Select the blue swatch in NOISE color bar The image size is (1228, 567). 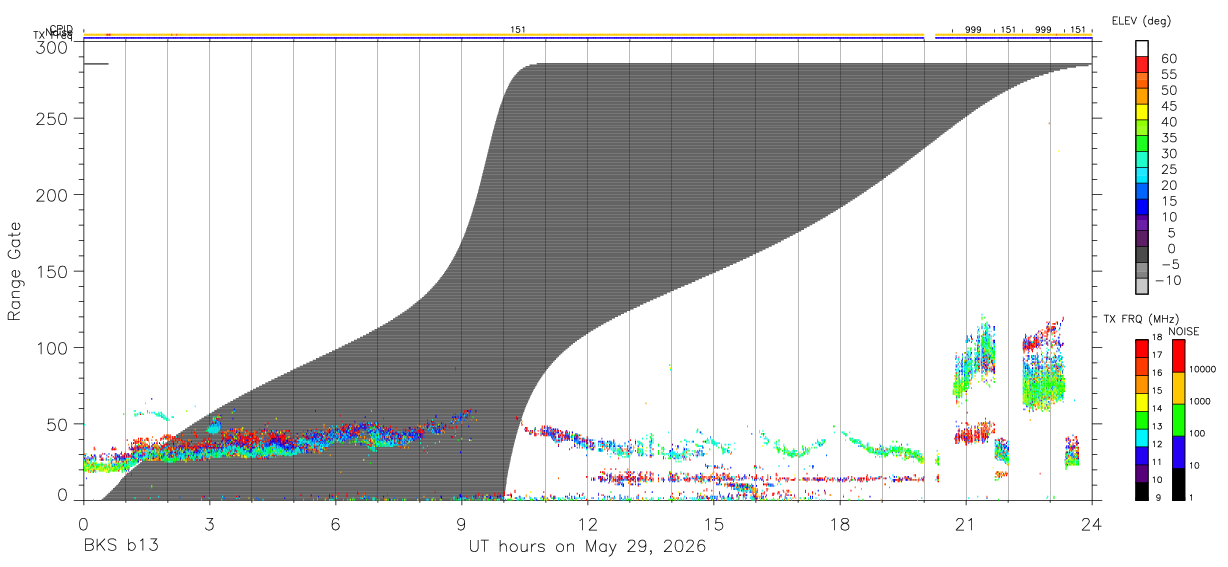click(1178, 452)
